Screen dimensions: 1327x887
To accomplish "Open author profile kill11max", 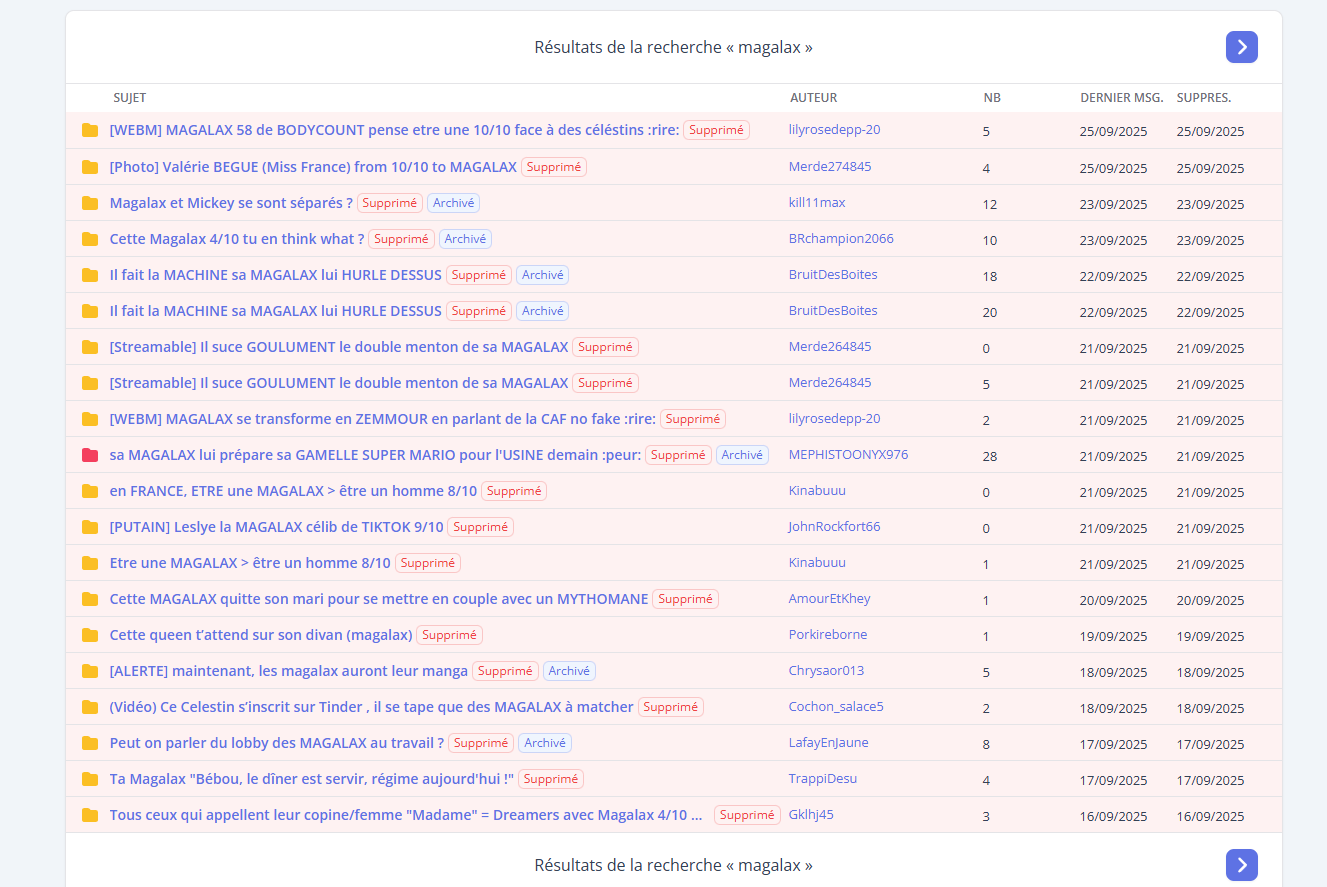I will [x=816, y=203].
